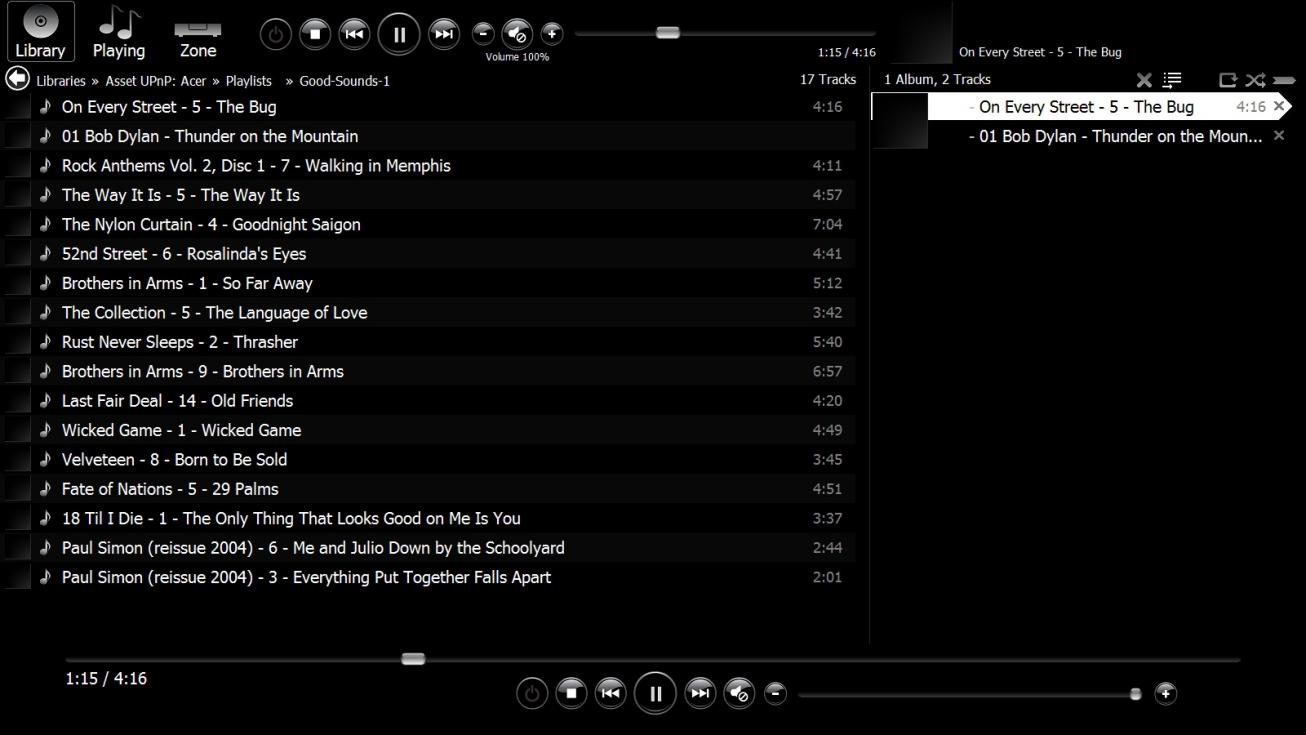Mute audio using the top mute button
Viewport: 1306px width, 735px height.
tap(517, 34)
